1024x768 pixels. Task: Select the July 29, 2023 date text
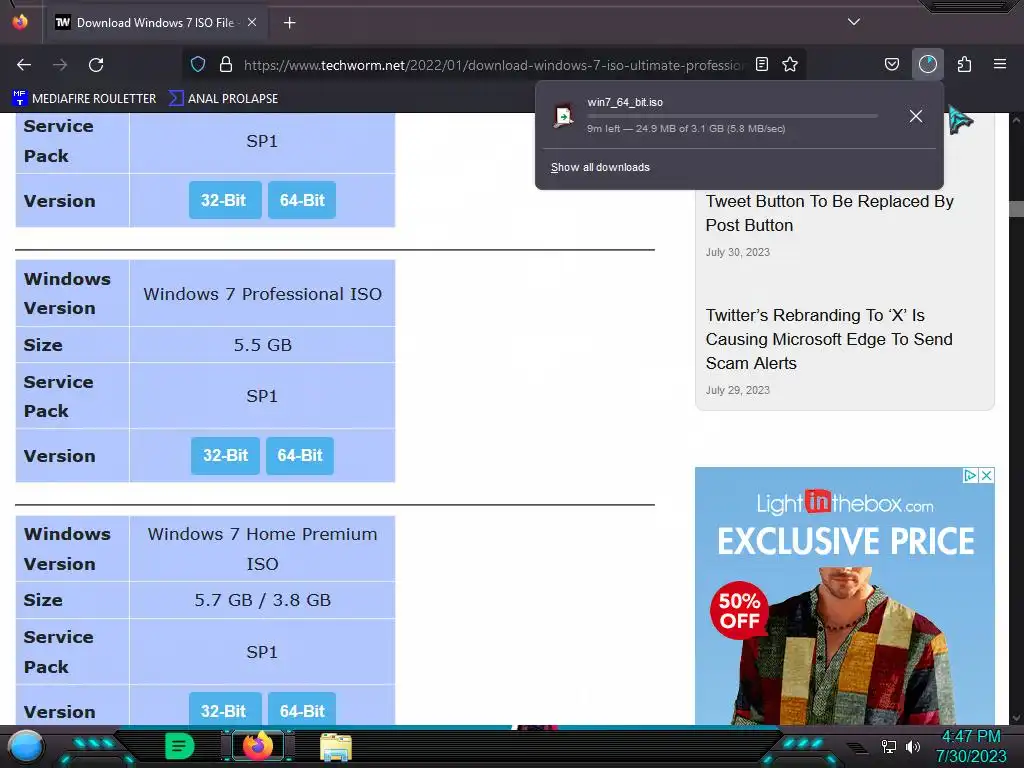pyautogui.click(x=738, y=390)
